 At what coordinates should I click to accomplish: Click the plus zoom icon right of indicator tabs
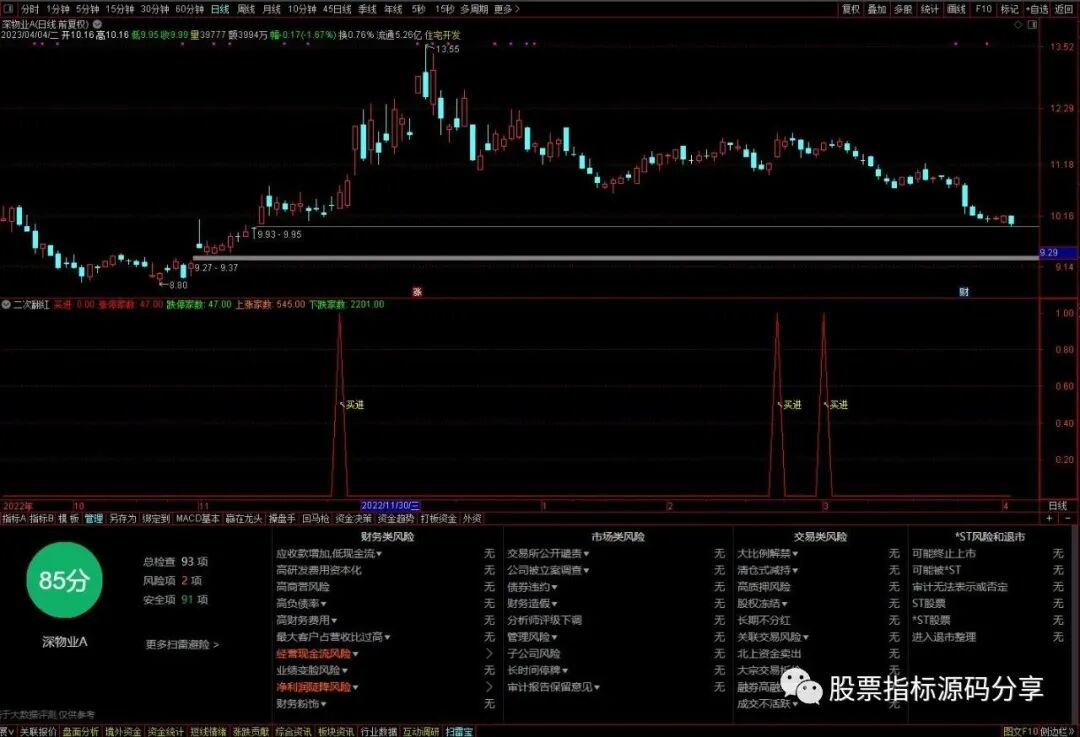(x=1049, y=518)
